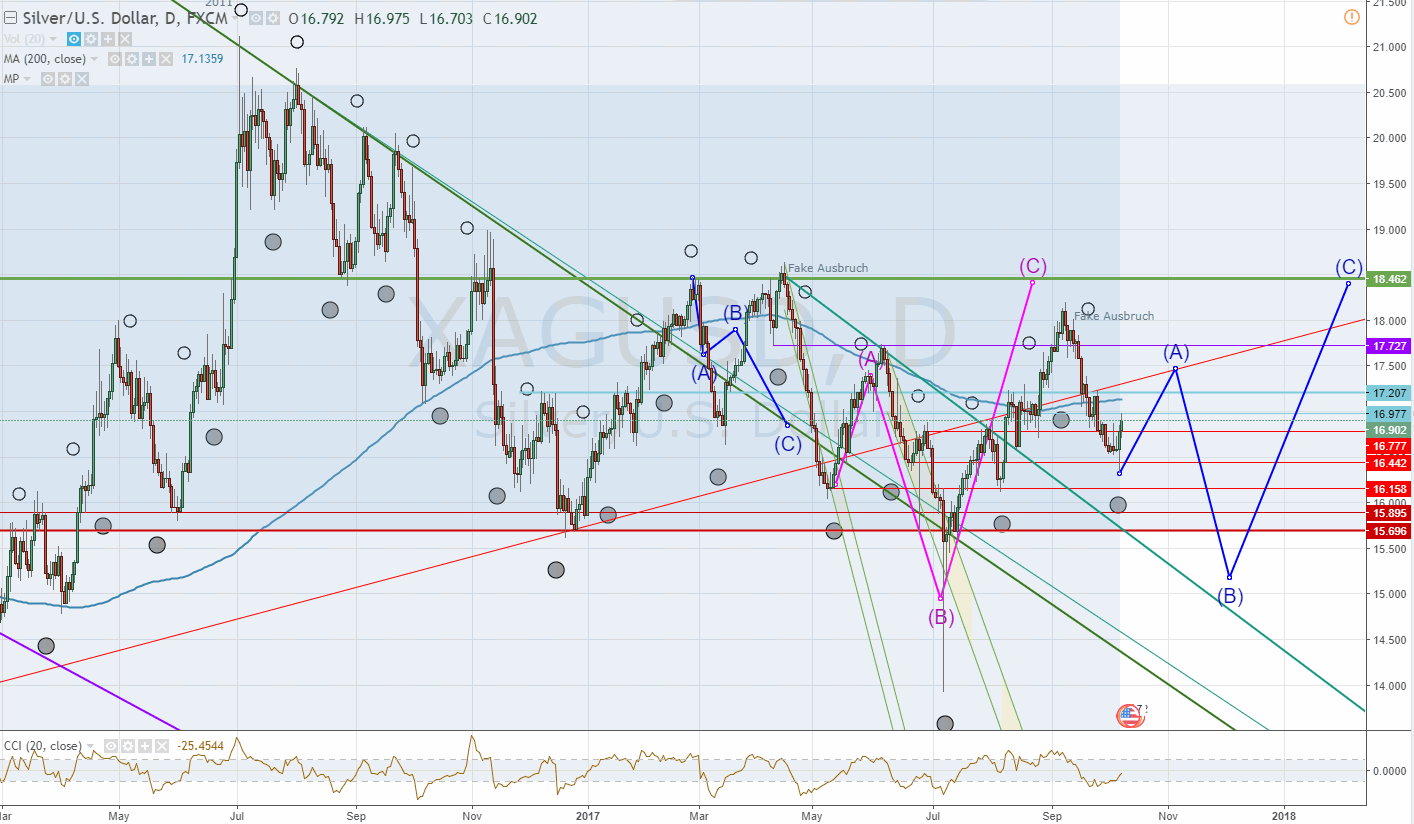Remove the Vol (20) indicator
Viewport: 1414px width, 824px height.
click(125, 39)
